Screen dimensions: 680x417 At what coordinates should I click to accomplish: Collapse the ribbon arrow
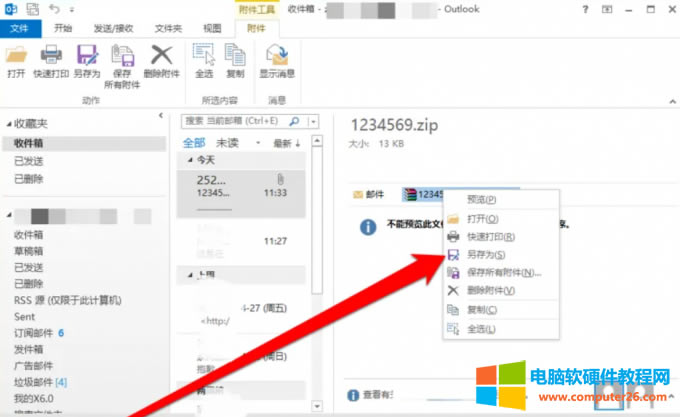tap(672, 101)
